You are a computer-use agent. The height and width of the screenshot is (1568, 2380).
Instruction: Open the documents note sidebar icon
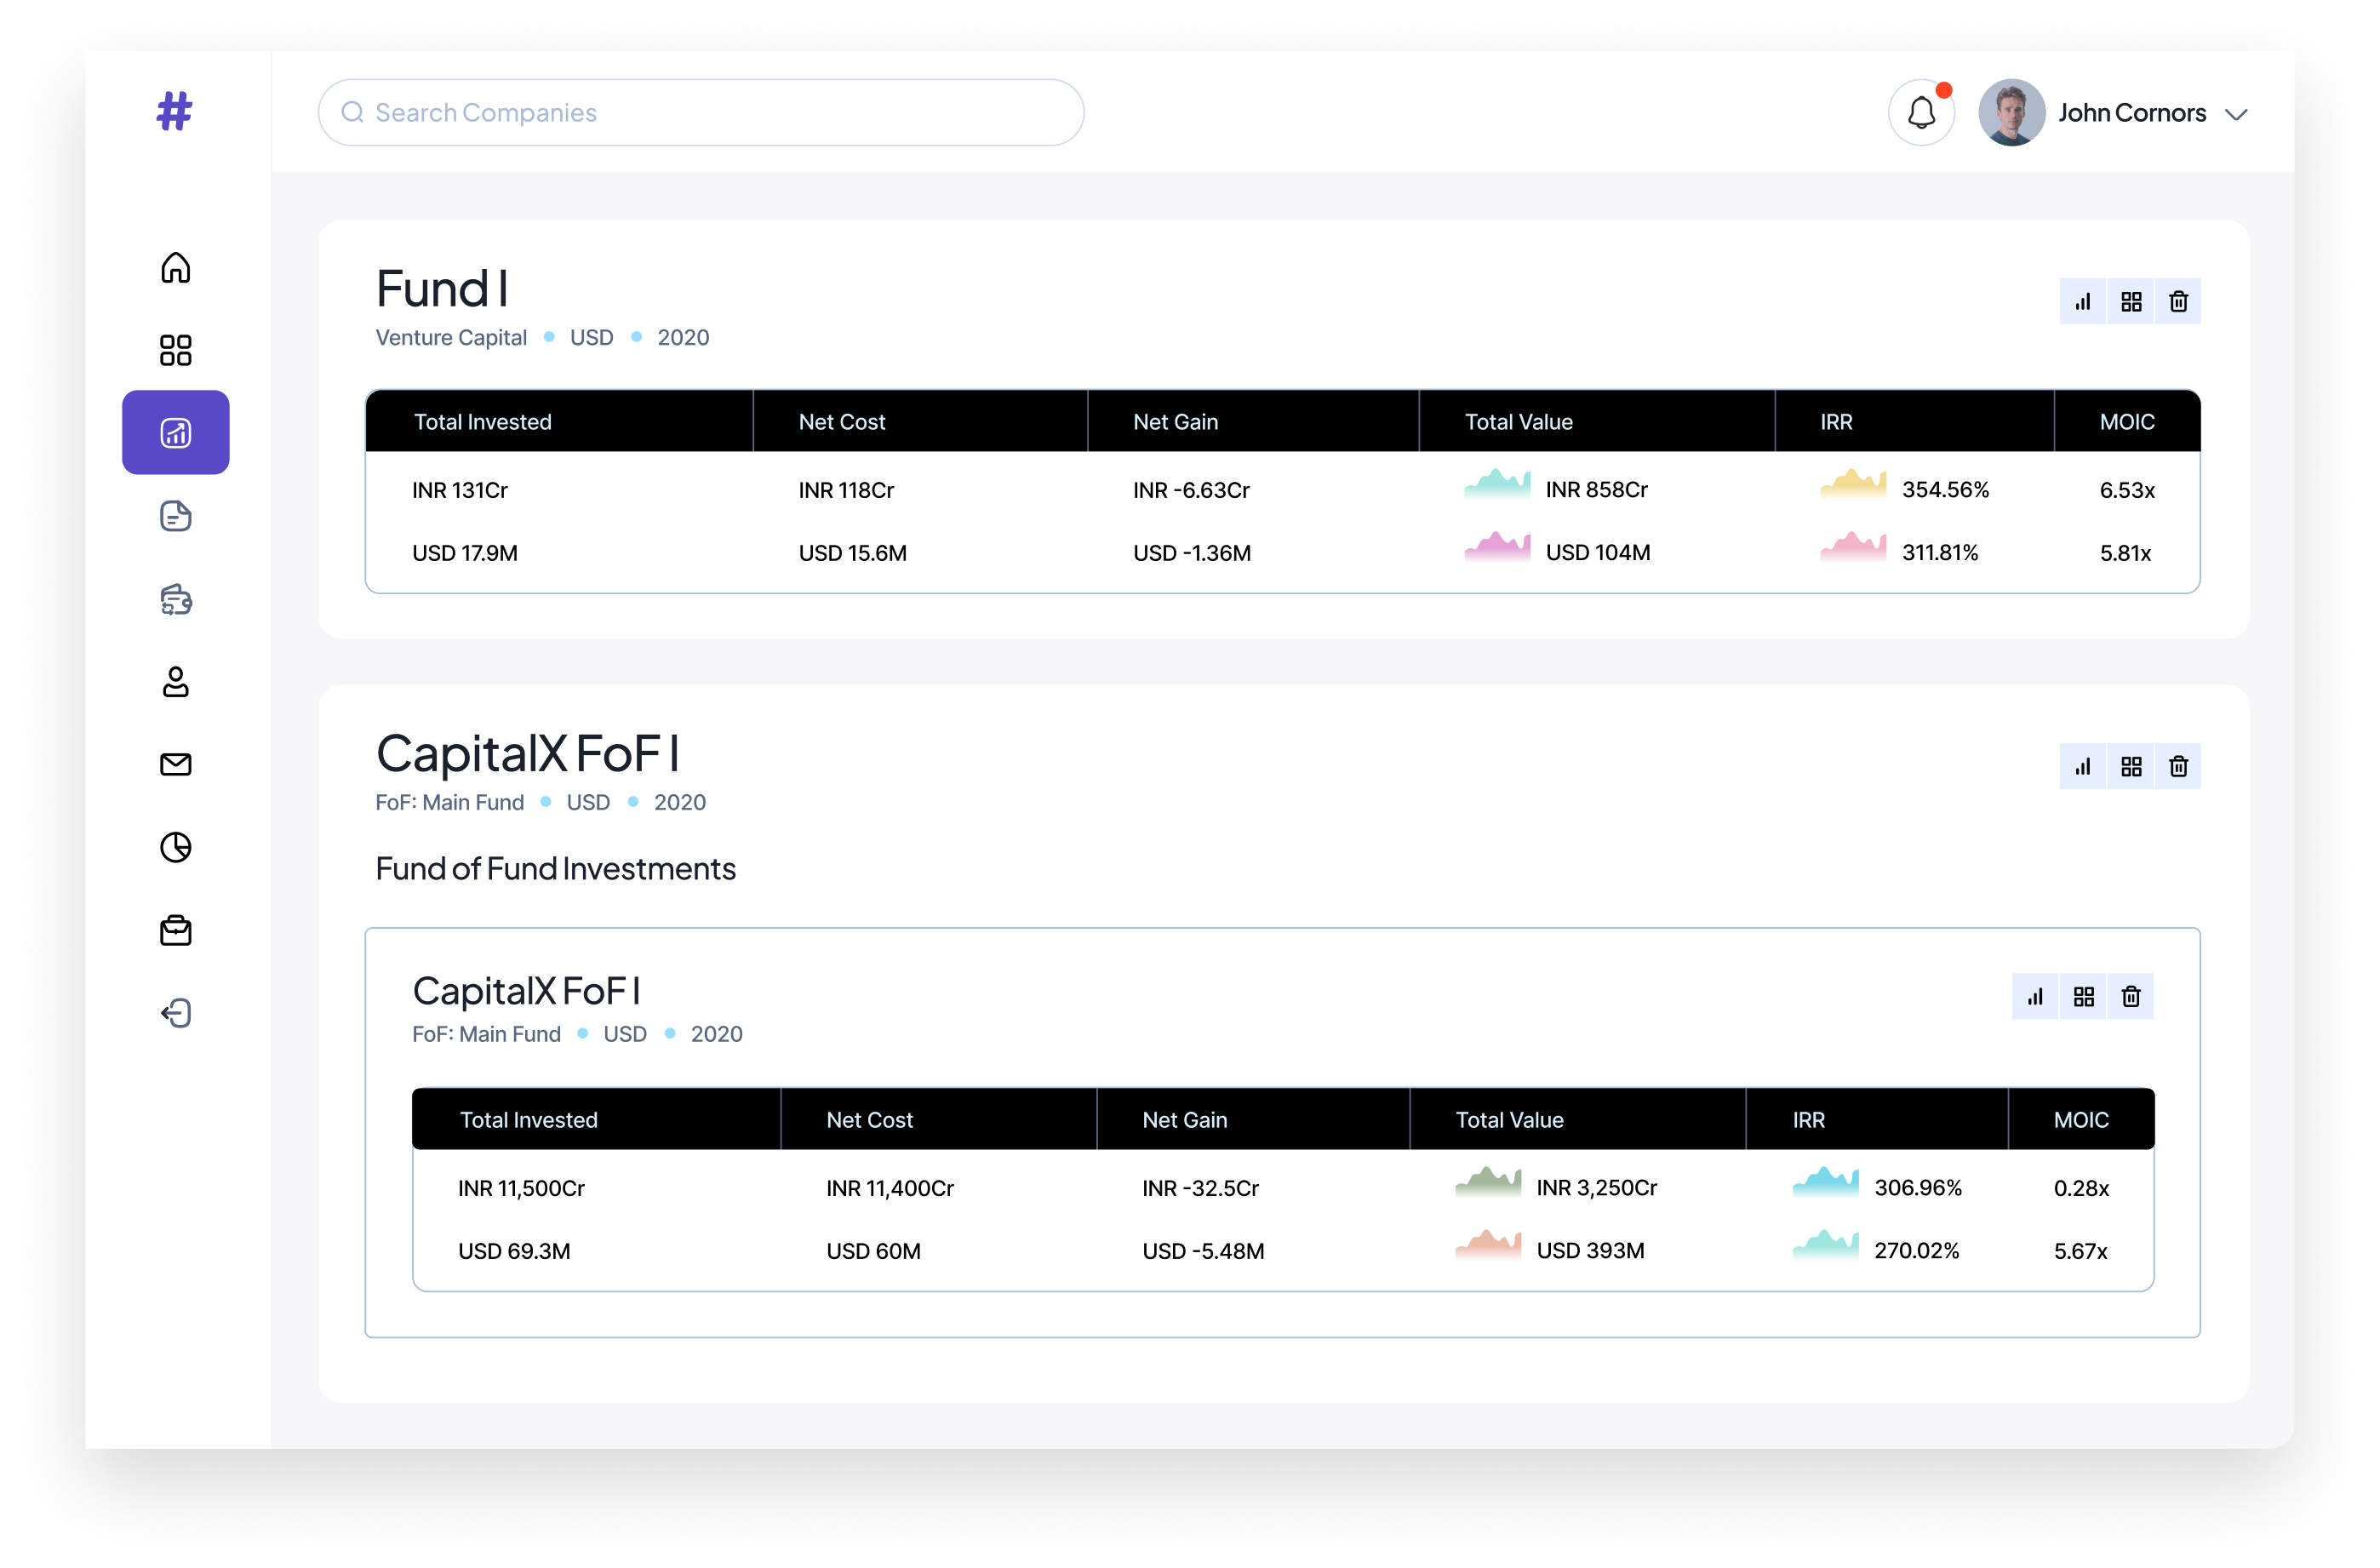pyautogui.click(x=176, y=516)
